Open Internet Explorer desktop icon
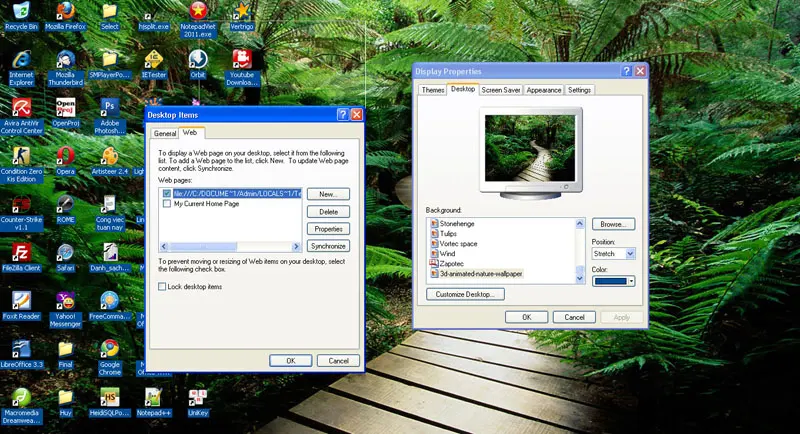800x434 pixels. coord(21,68)
